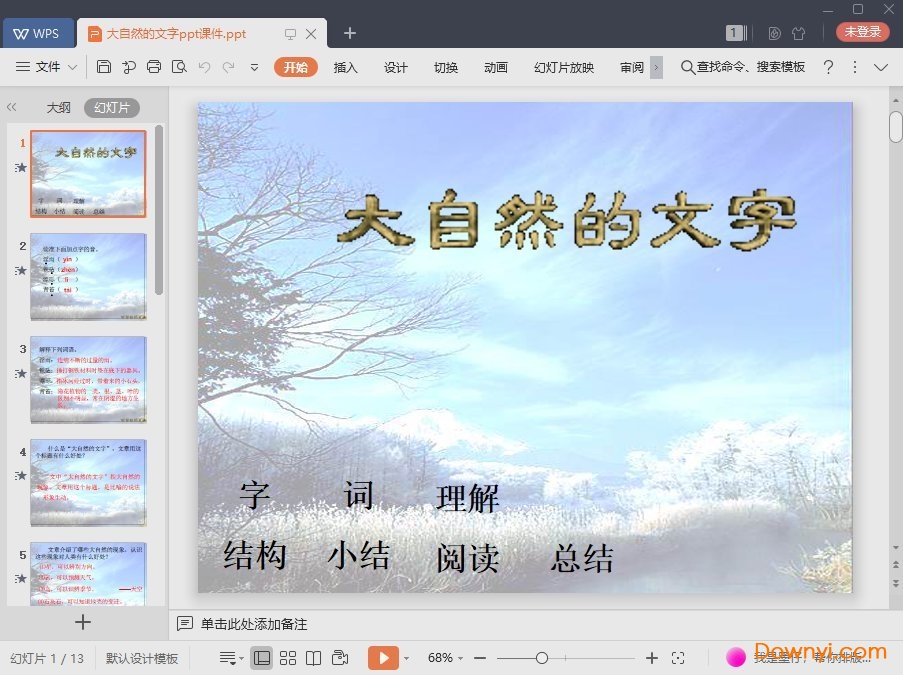The width and height of the screenshot is (903, 675).
Task: Click the Fit slide to window icon
Action: (x=680, y=658)
